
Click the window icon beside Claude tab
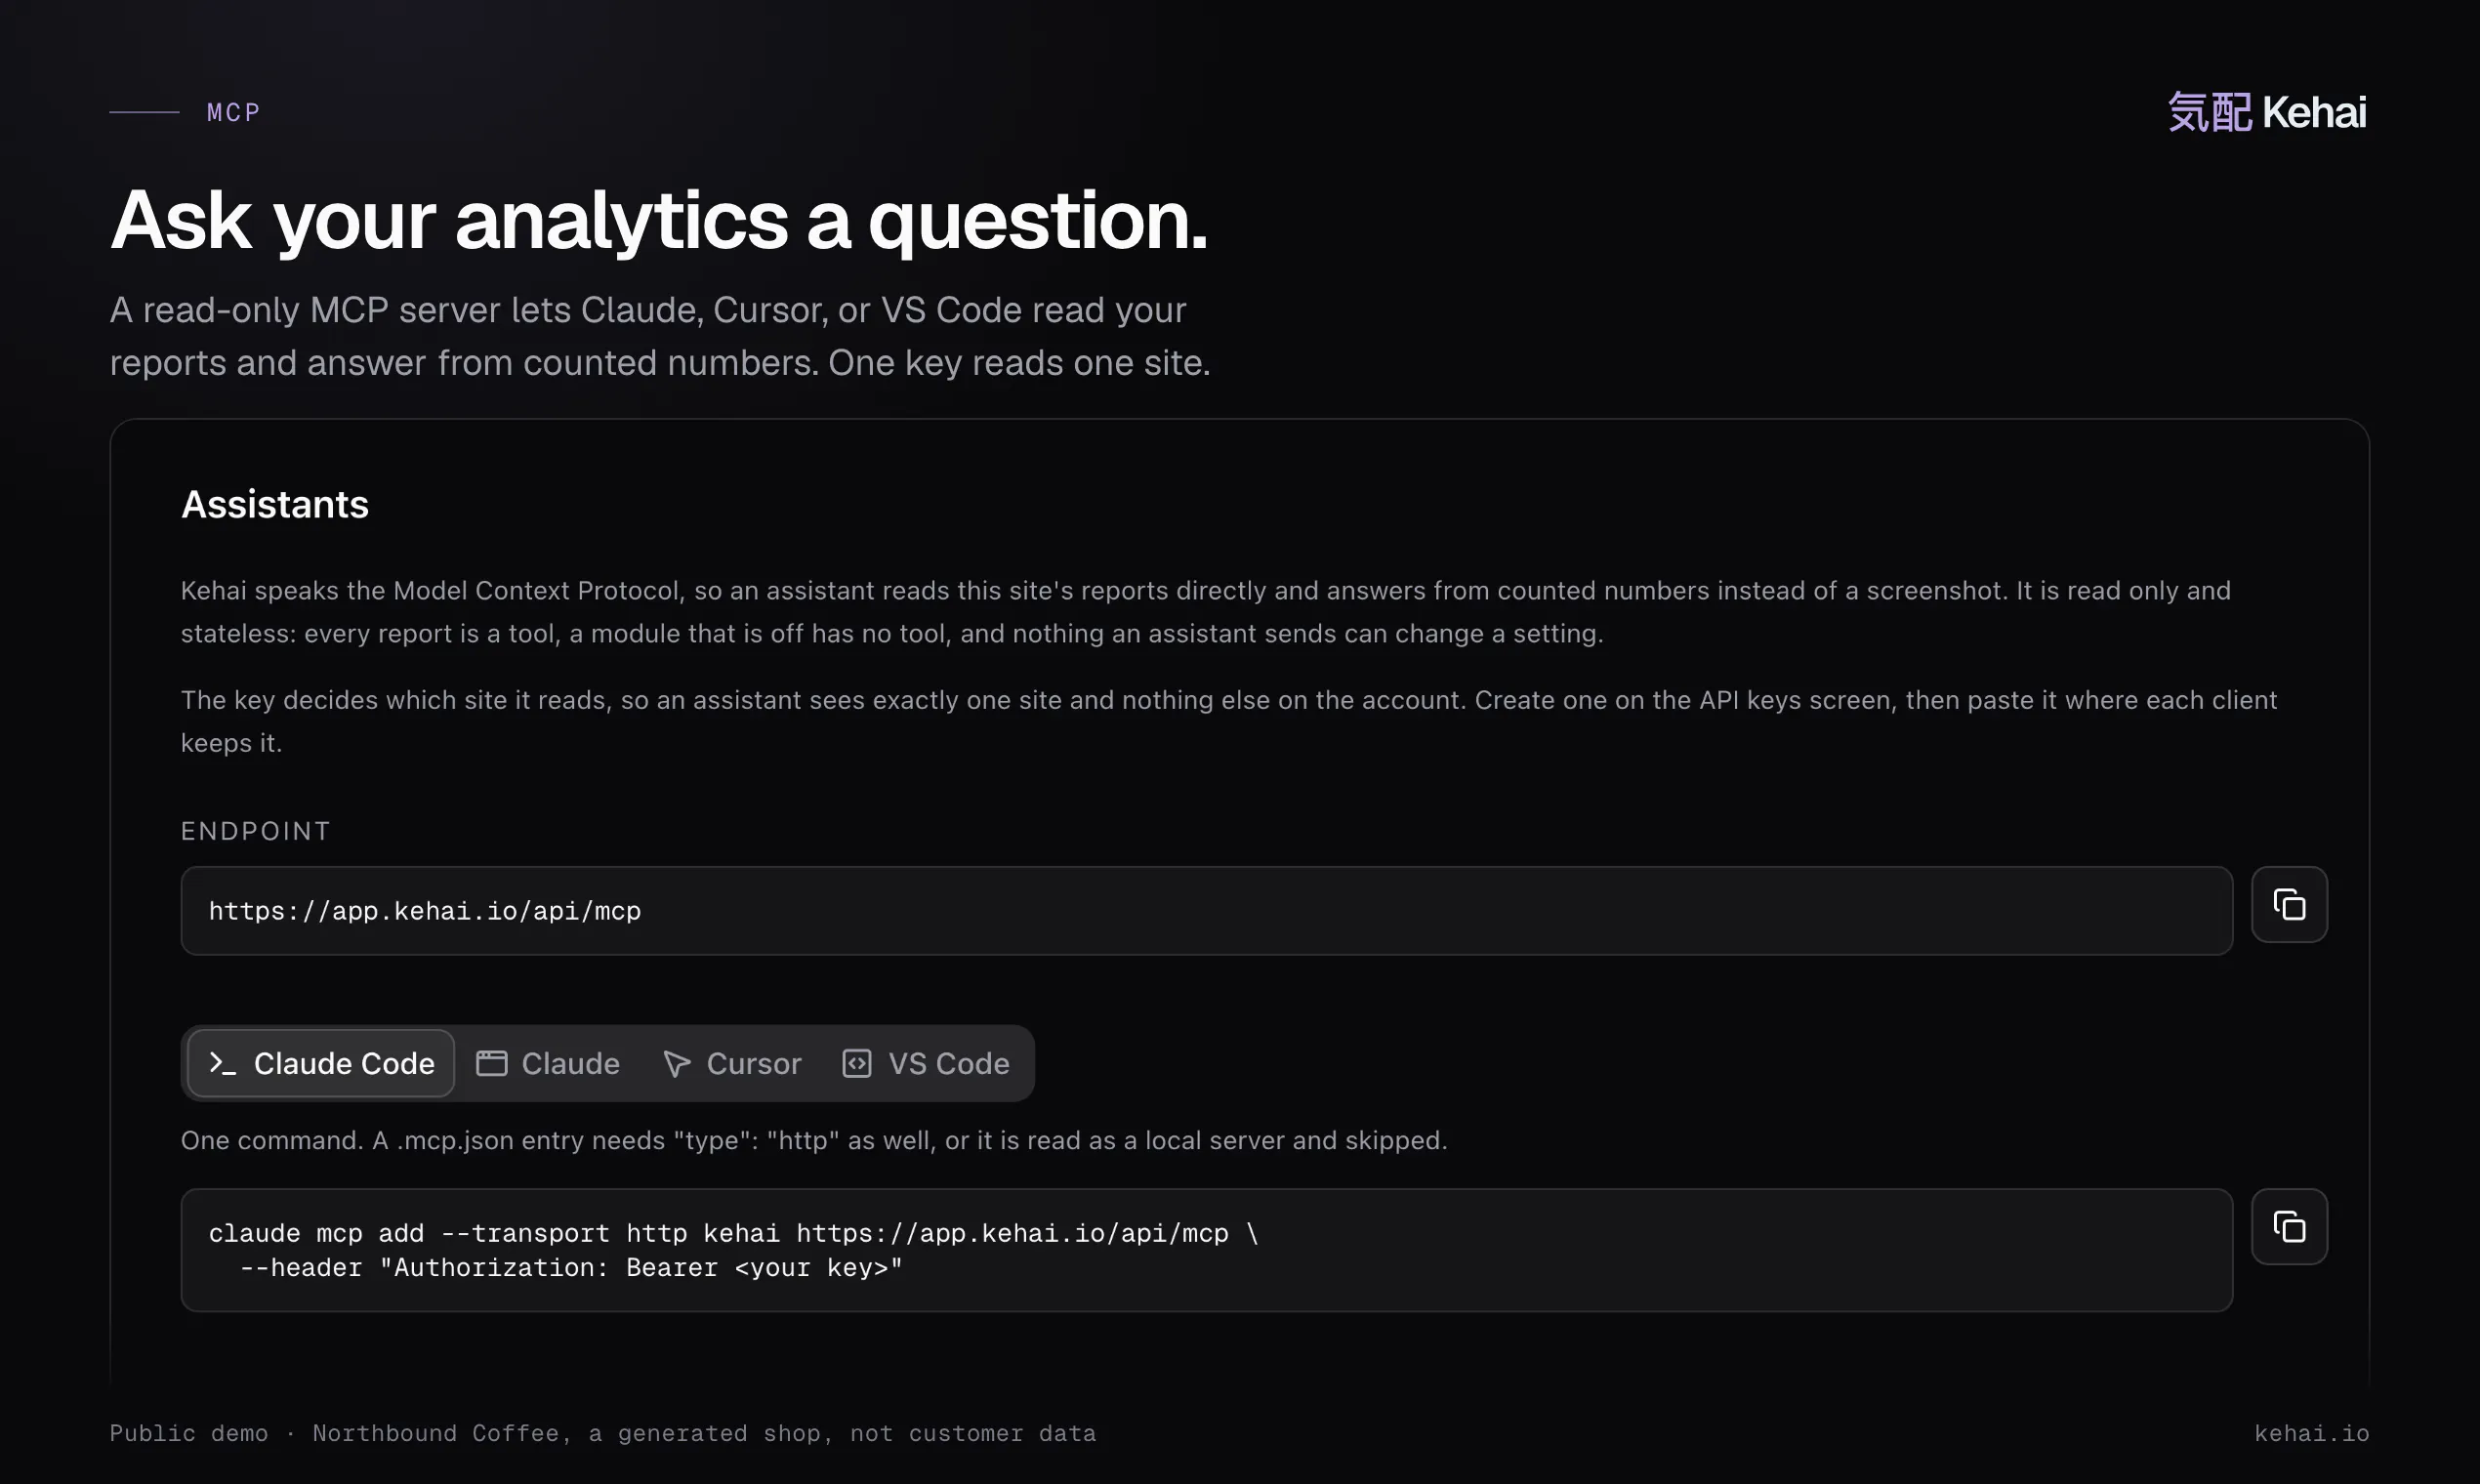tap(491, 1063)
